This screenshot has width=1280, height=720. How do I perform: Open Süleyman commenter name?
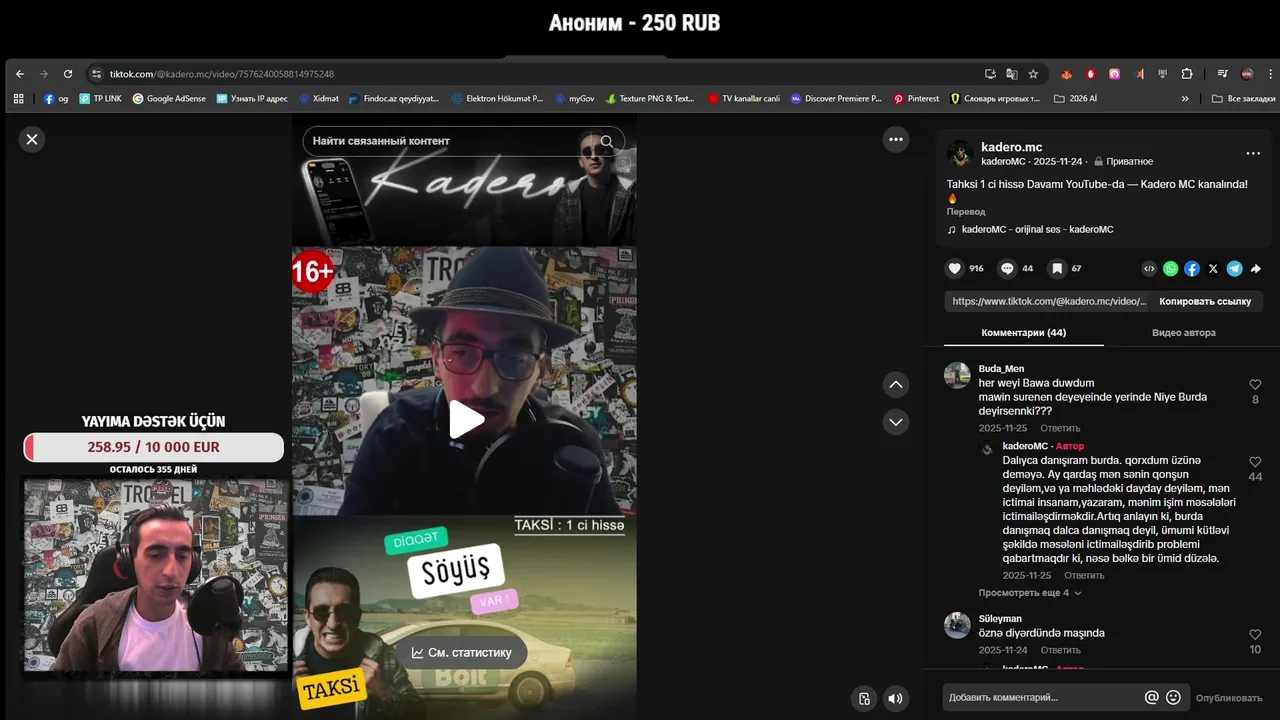(x=1000, y=619)
